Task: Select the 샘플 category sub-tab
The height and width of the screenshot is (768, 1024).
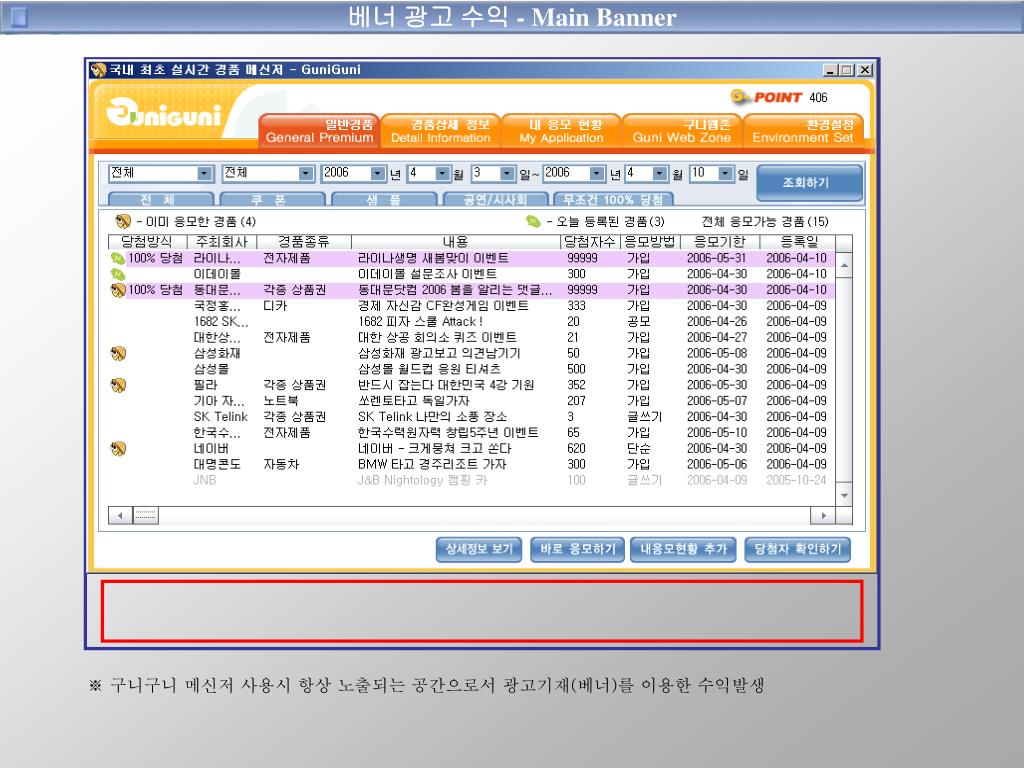Action: (384, 199)
